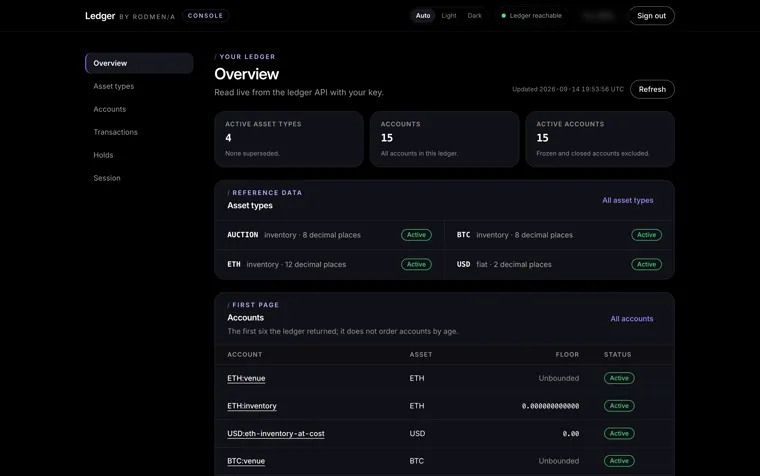Click the Ledger logo text
This screenshot has width=760, height=476.
click(x=100, y=16)
